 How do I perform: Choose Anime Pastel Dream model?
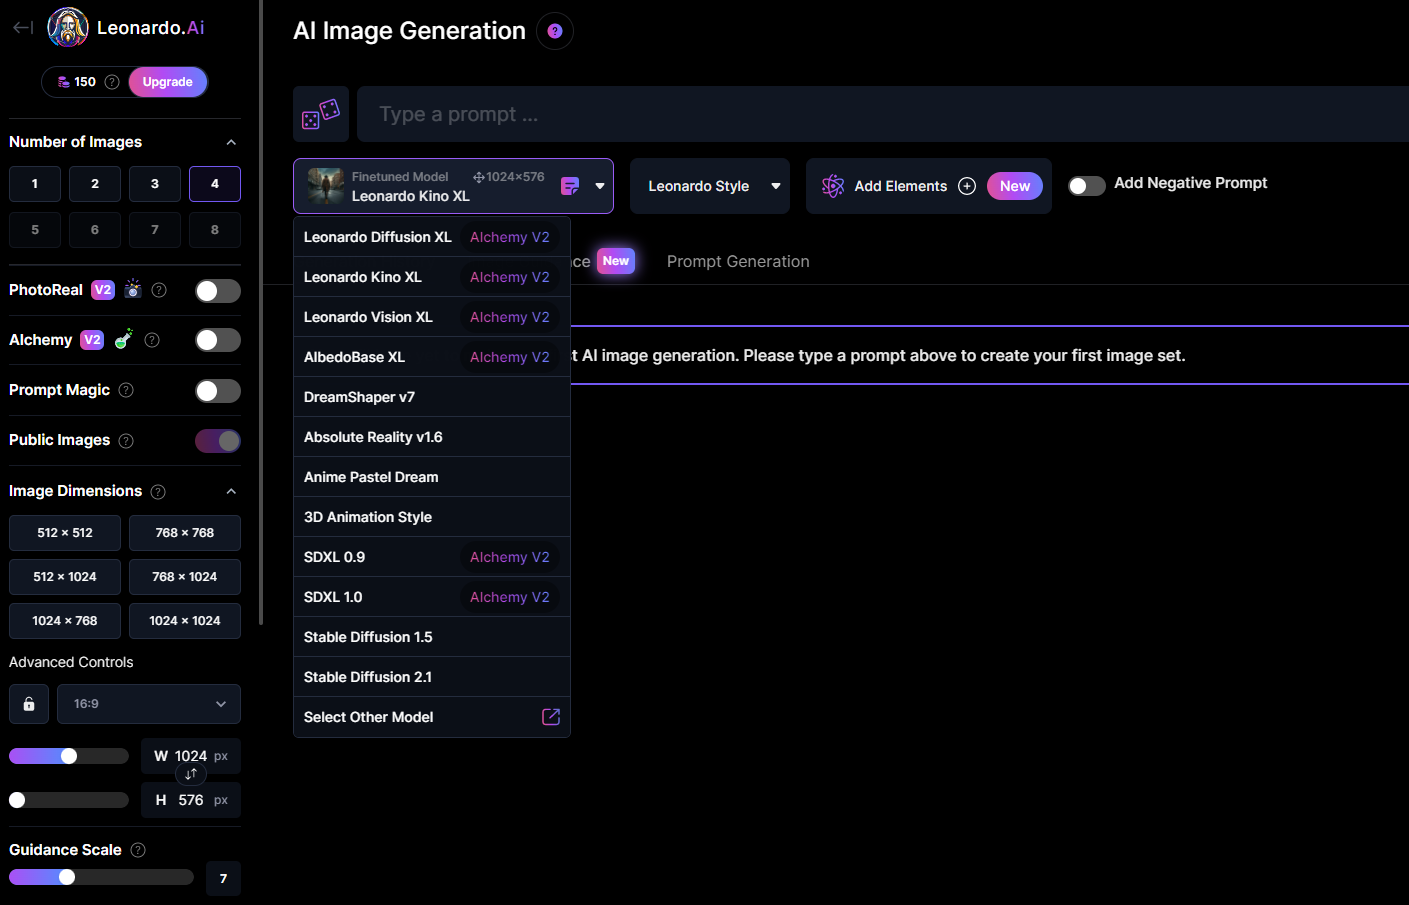[432, 477]
